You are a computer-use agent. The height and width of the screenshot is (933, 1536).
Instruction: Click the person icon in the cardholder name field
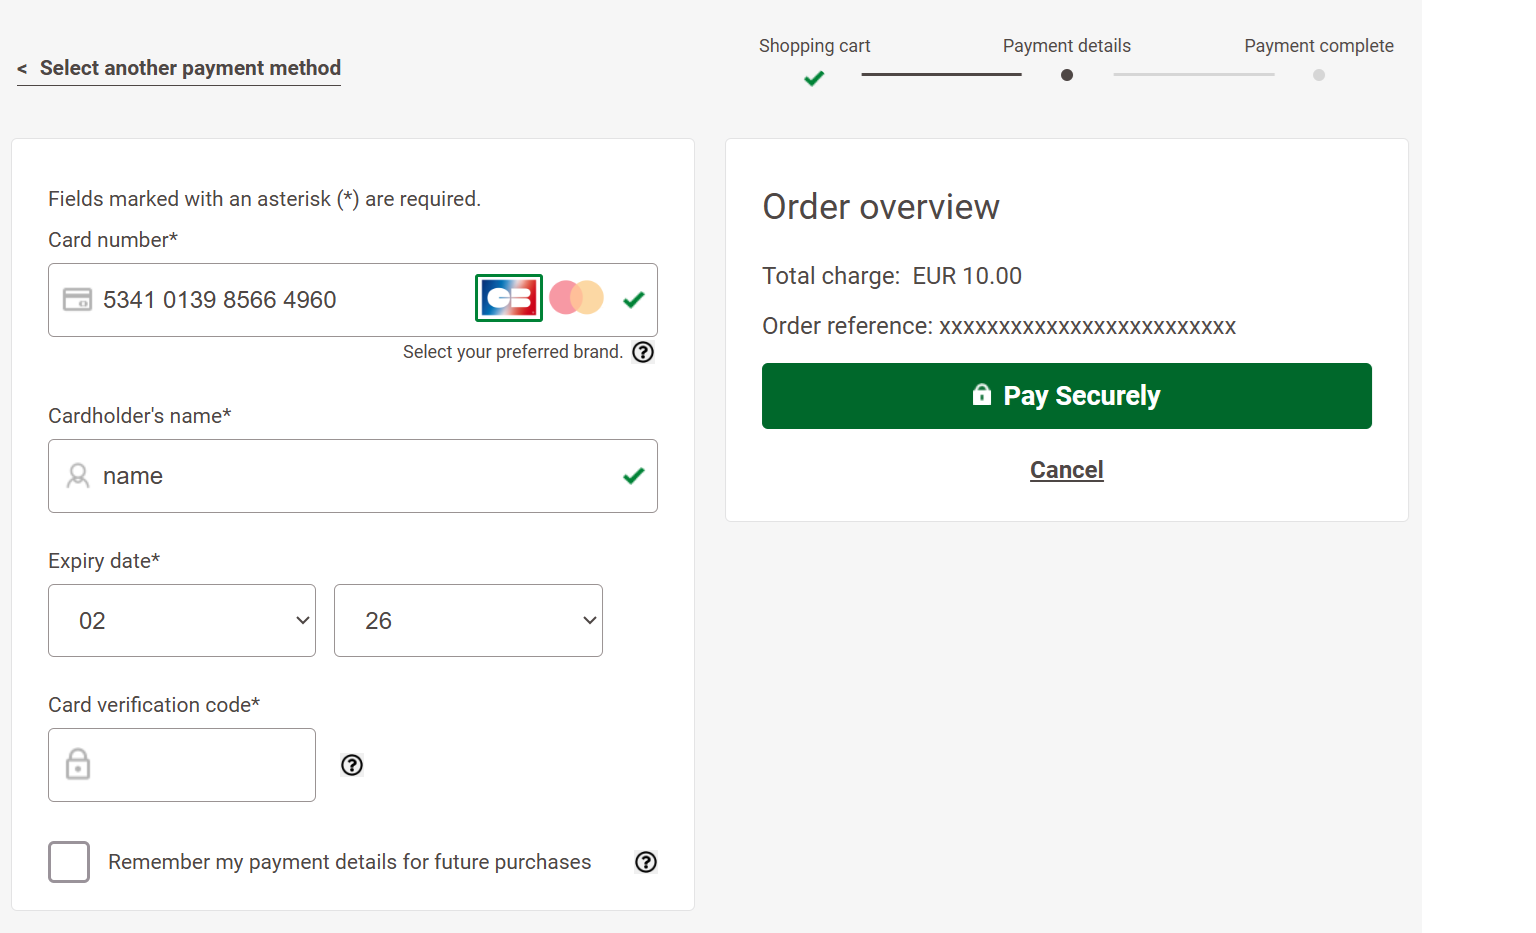click(x=78, y=476)
